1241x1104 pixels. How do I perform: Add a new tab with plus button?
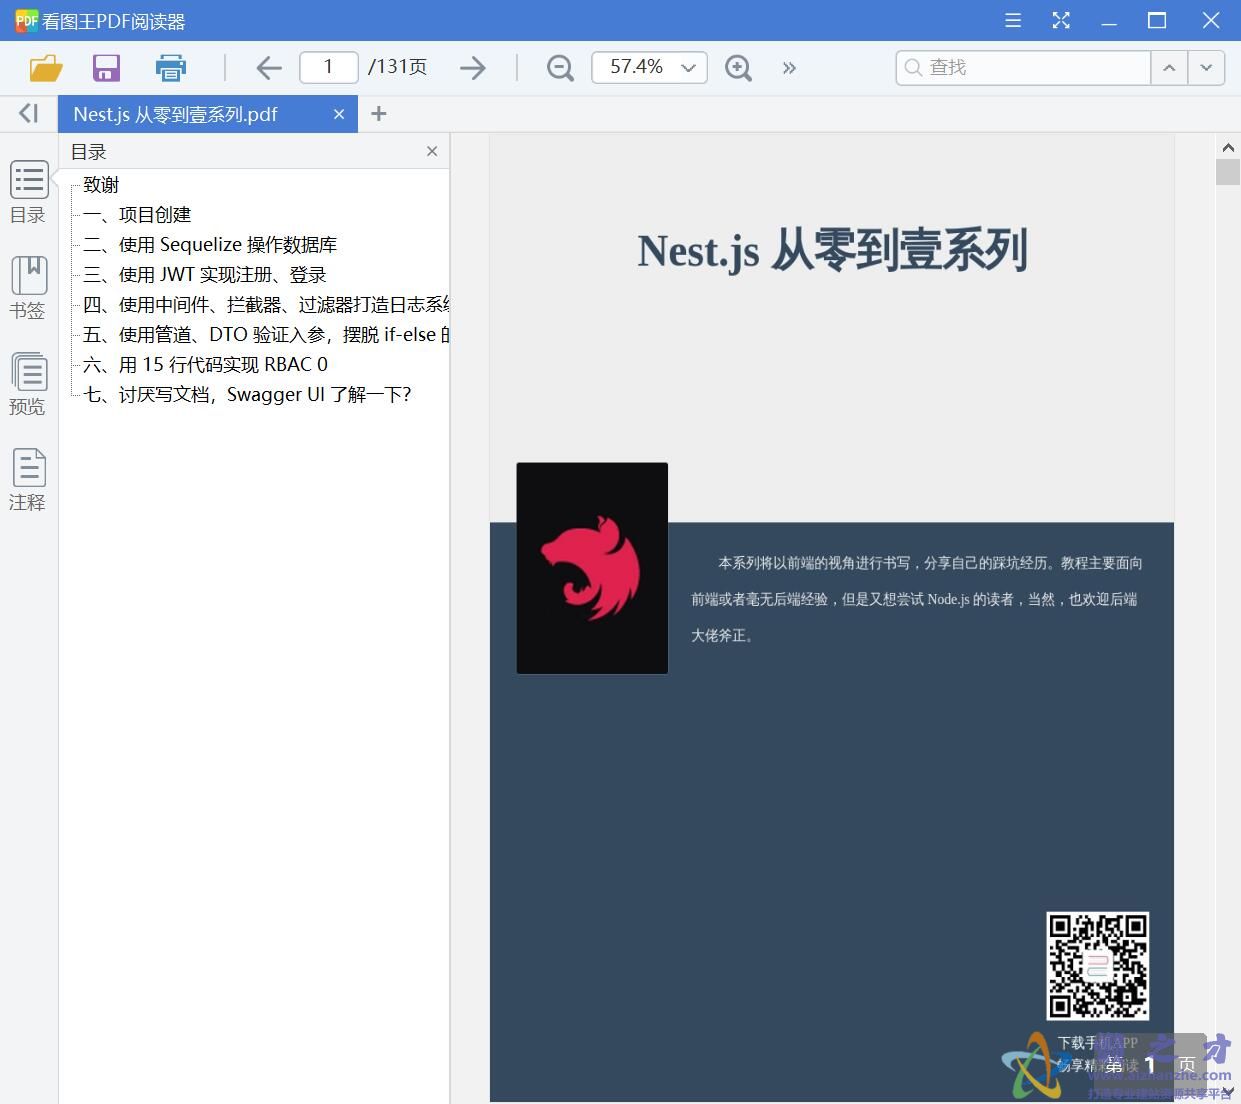(x=379, y=114)
